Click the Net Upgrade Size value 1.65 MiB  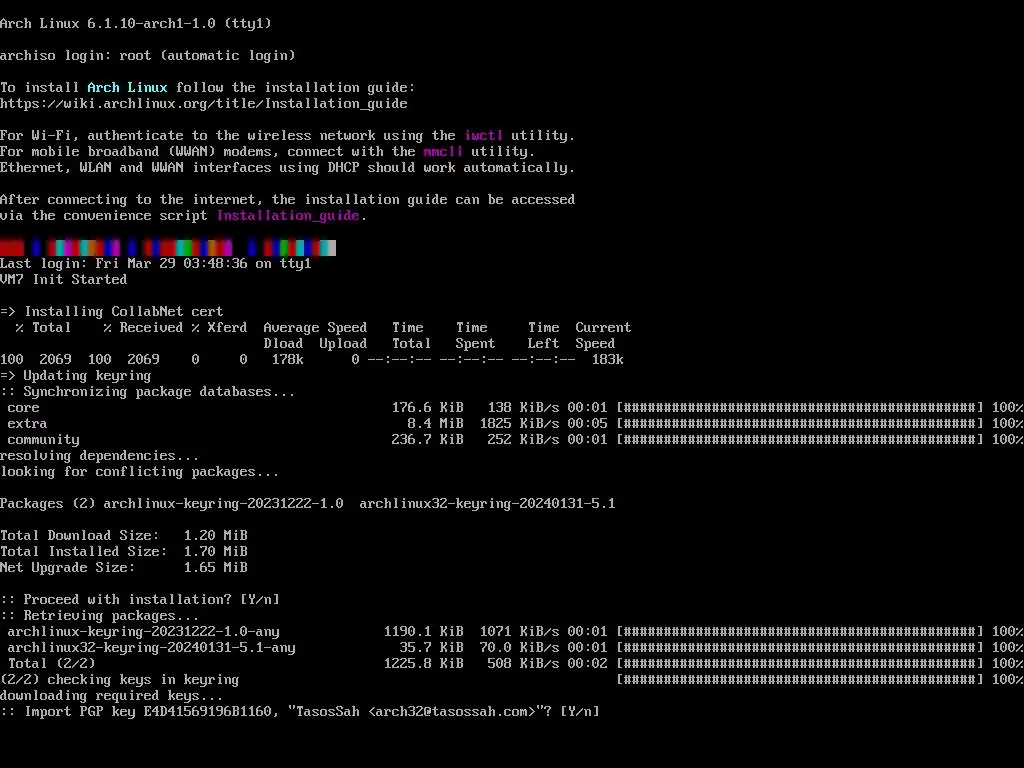pyautogui.click(x=216, y=568)
